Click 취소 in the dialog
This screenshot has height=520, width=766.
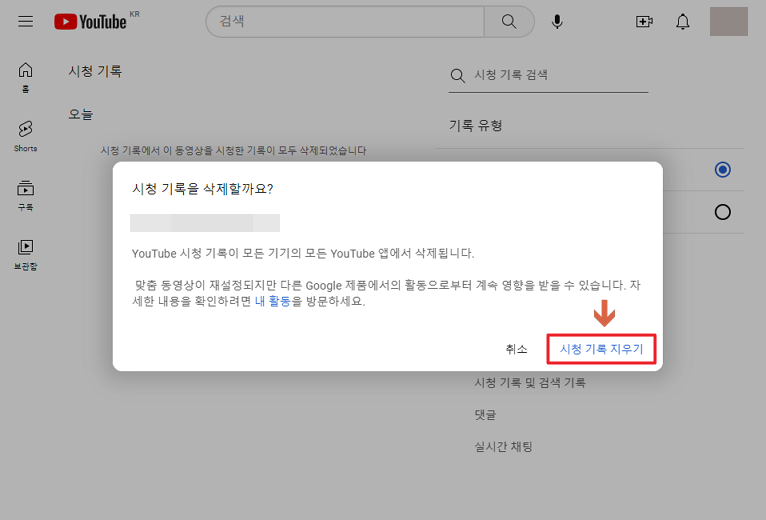click(516, 349)
